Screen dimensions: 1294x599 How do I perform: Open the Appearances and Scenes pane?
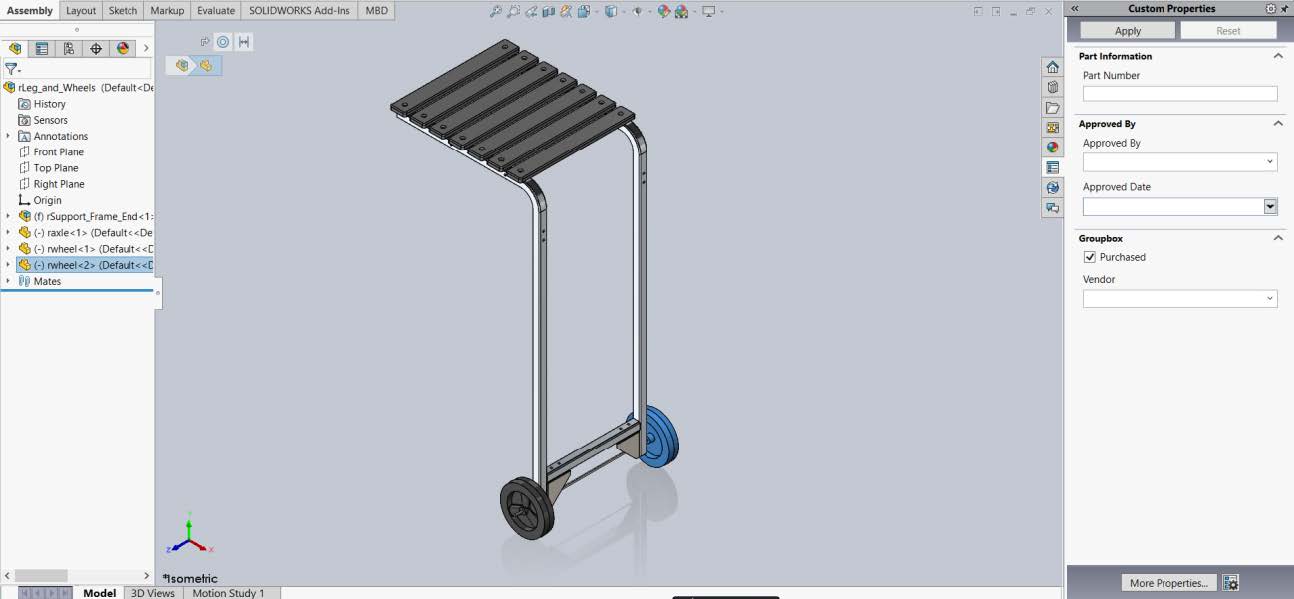1052,147
